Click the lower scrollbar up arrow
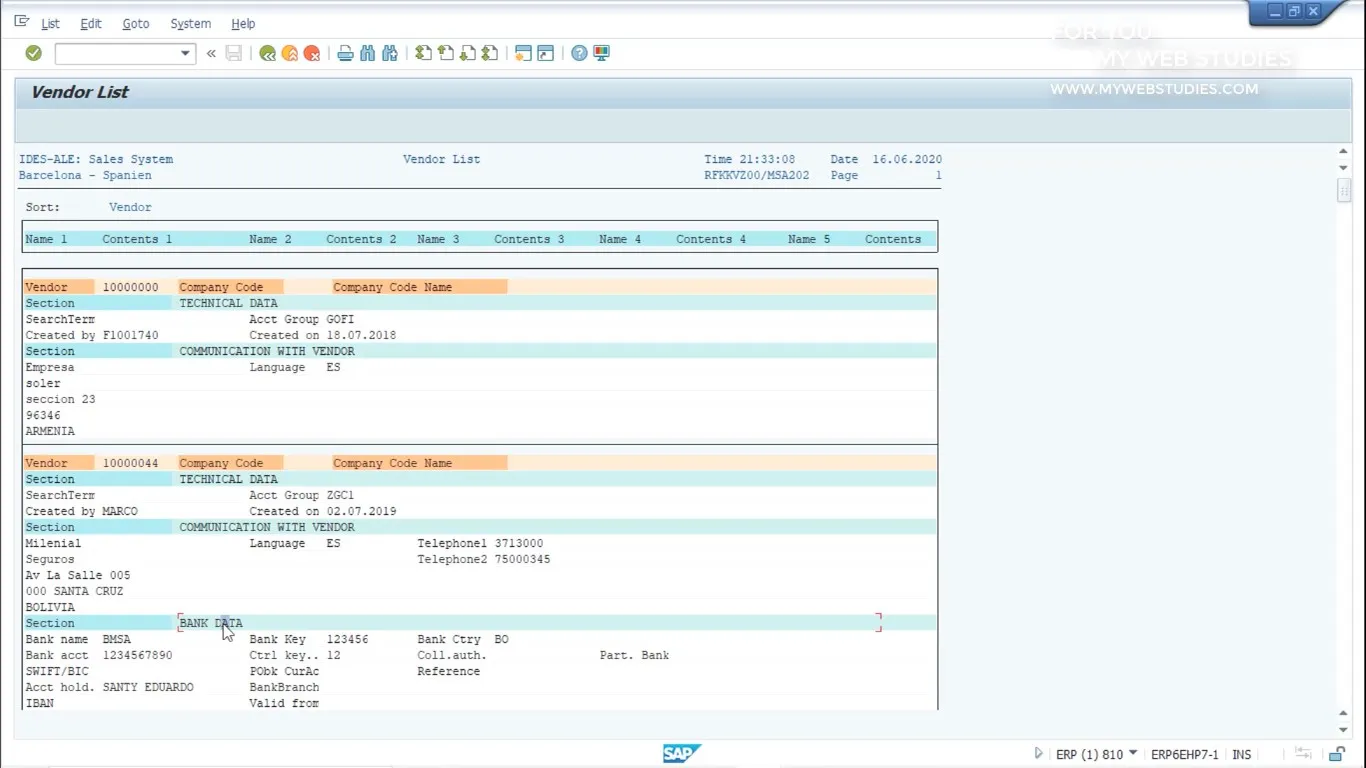The height and width of the screenshot is (768, 1366). 1343,714
